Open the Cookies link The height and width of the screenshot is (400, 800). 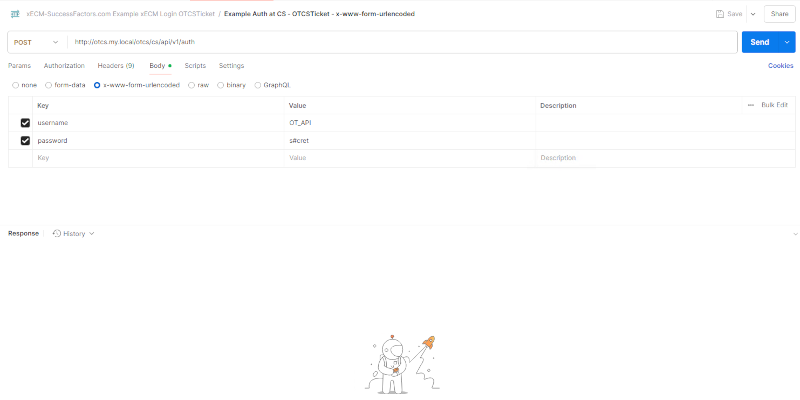click(x=780, y=65)
